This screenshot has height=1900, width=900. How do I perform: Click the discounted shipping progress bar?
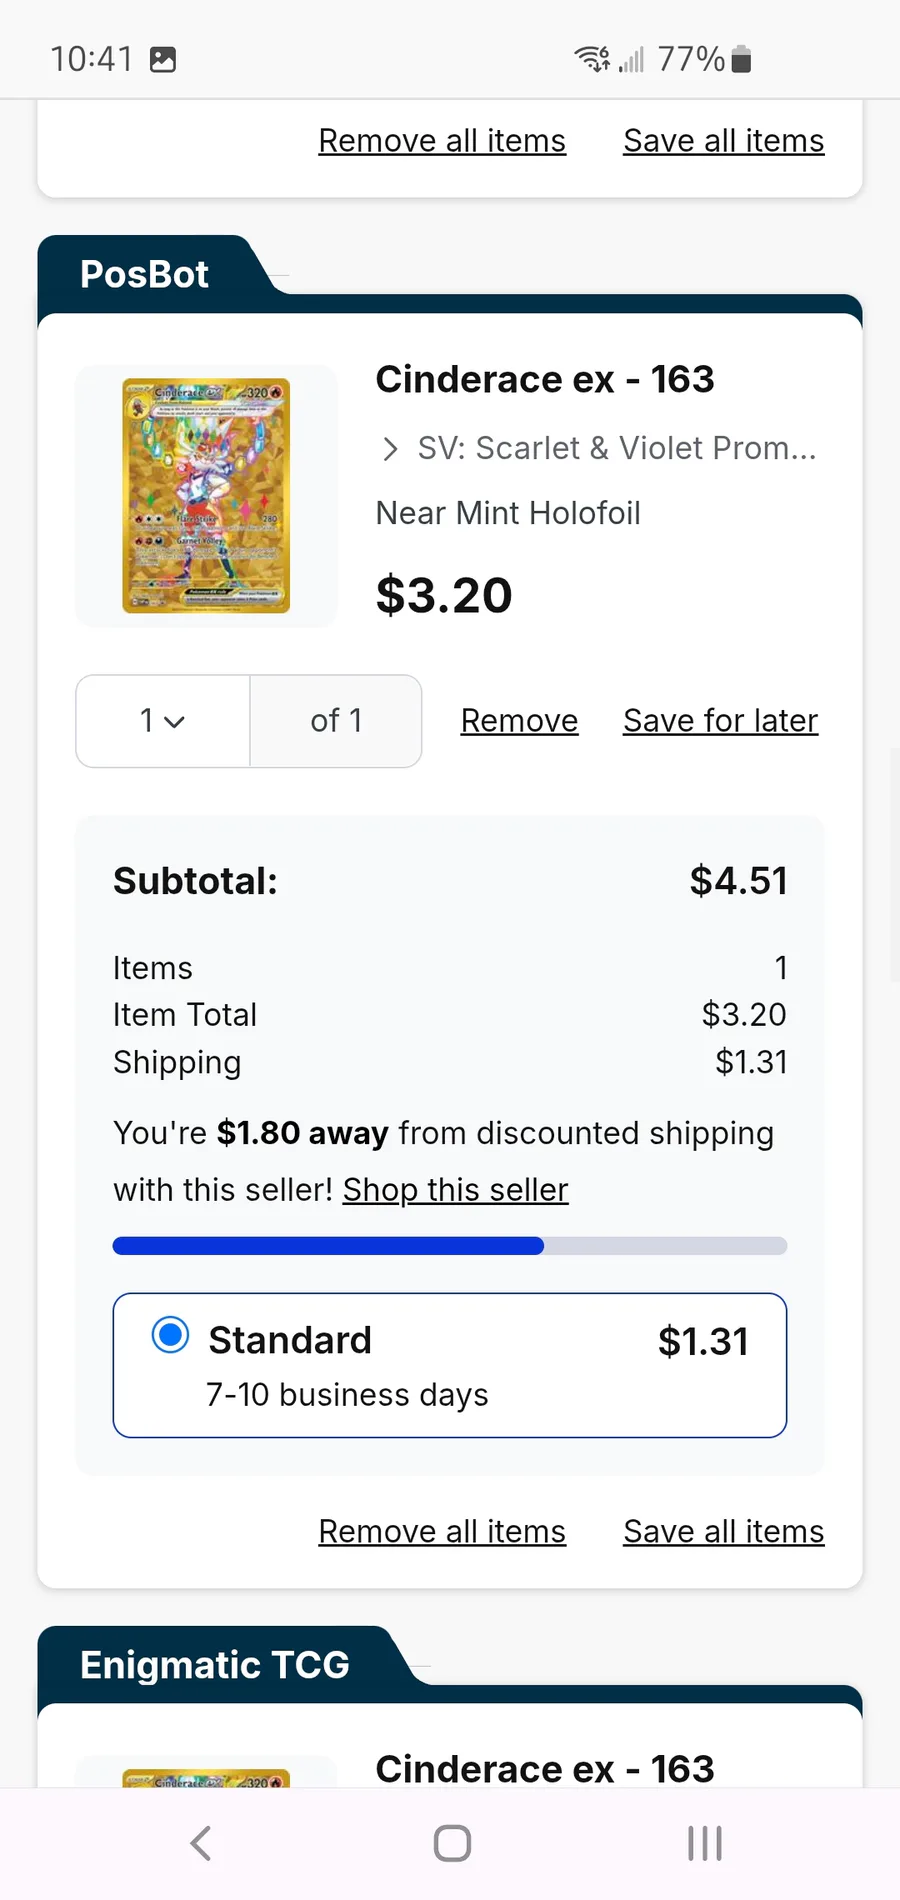pos(449,1246)
